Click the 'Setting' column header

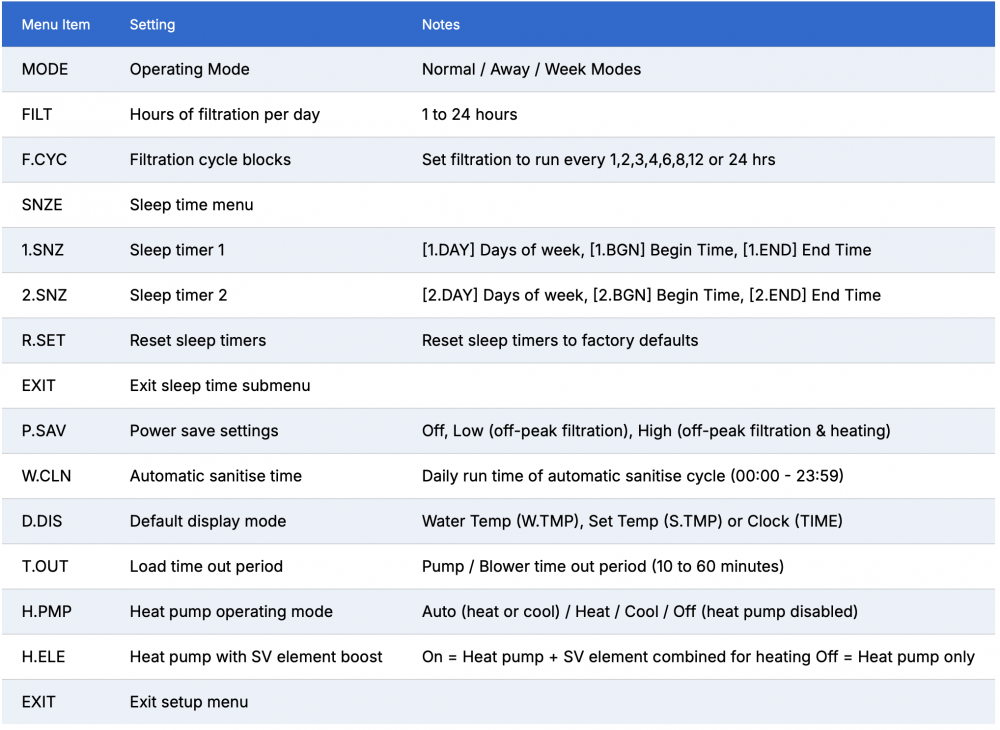[x=152, y=25]
